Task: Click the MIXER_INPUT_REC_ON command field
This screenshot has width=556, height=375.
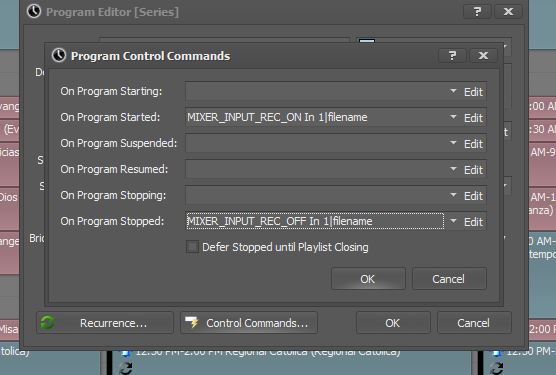Action: (x=316, y=117)
